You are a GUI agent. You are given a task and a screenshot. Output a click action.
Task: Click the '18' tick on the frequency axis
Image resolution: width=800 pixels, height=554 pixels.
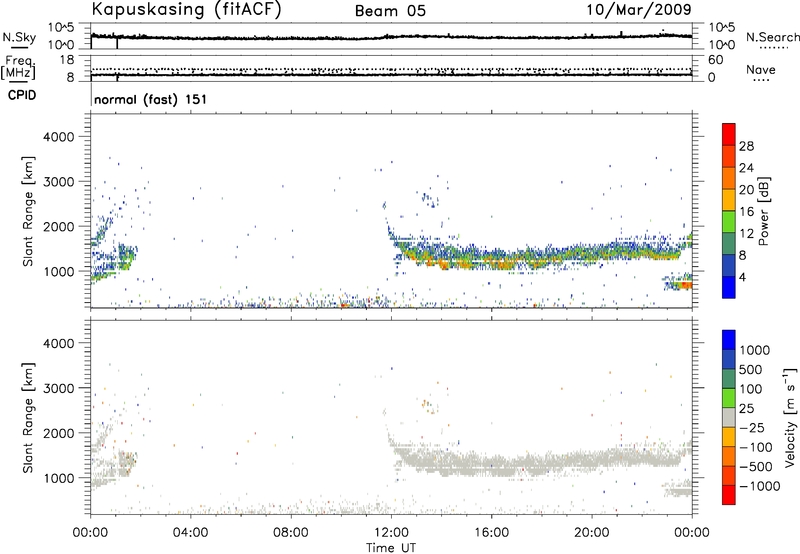click(67, 60)
